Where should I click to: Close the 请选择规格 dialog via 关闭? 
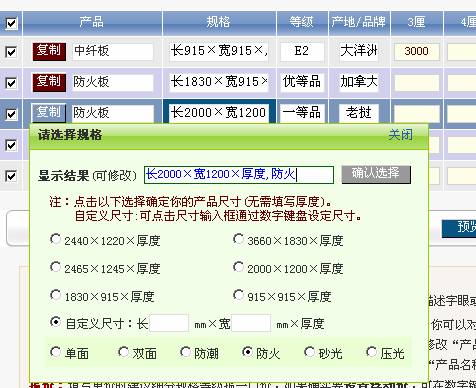click(x=400, y=135)
